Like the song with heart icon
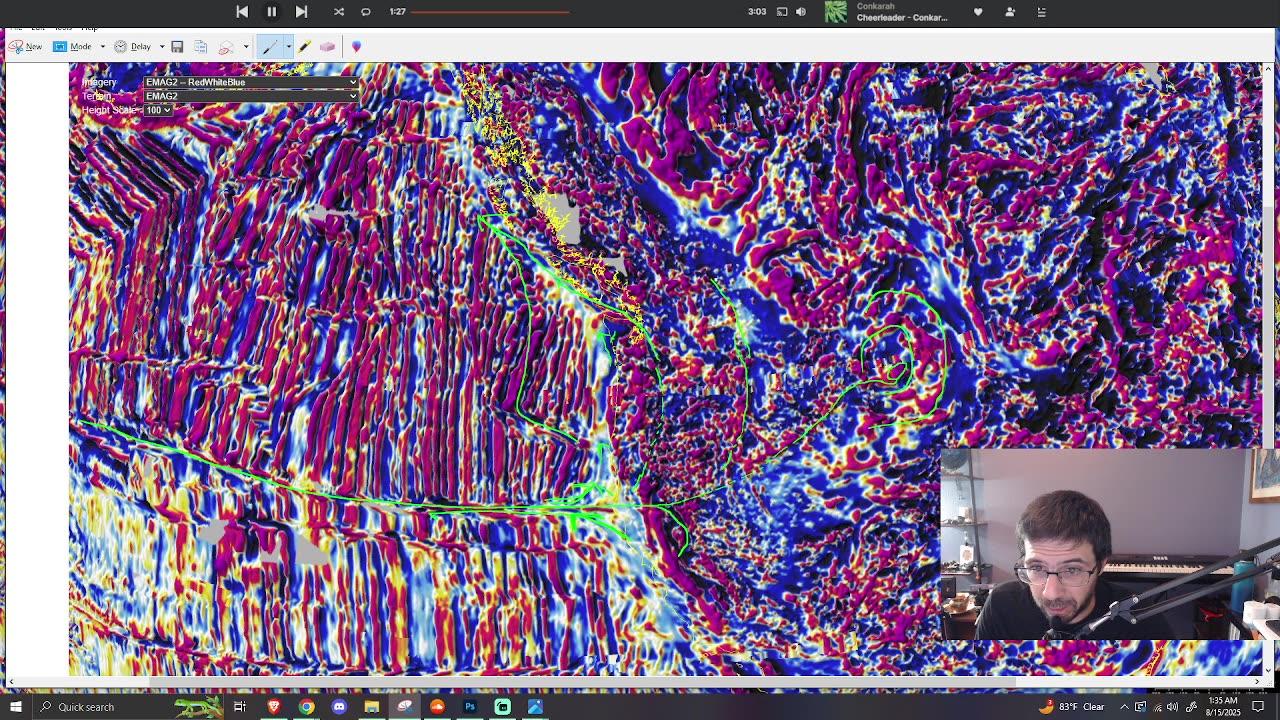Viewport: 1280px width, 720px height. (978, 11)
